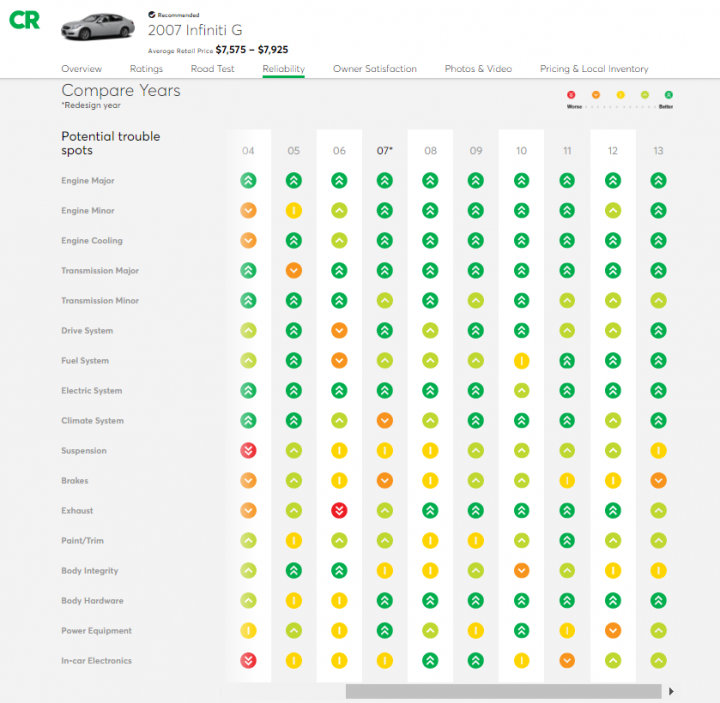Image resolution: width=720 pixels, height=703 pixels.
Task: Click orange Exhaust icon for 04
Action: click(248, 510)
